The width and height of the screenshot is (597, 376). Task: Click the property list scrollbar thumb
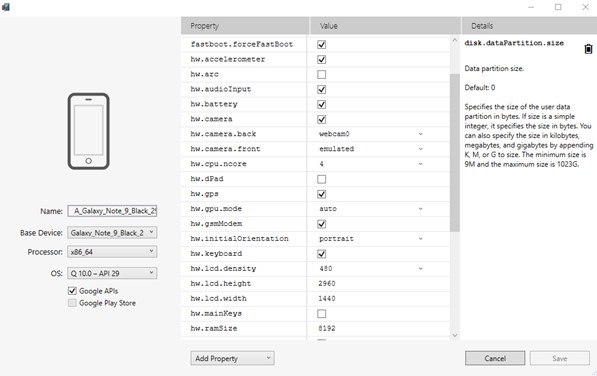click(x=455, y=153)
